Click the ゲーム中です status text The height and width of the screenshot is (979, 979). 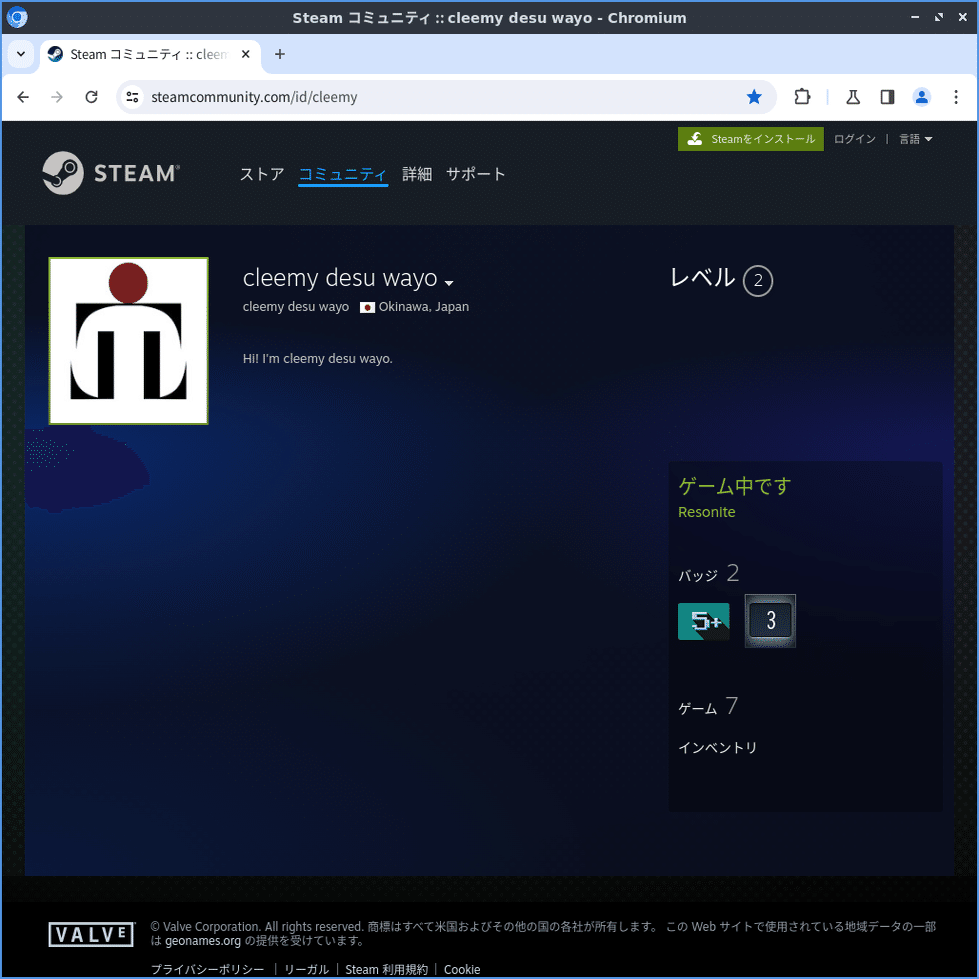click(734, 486)
